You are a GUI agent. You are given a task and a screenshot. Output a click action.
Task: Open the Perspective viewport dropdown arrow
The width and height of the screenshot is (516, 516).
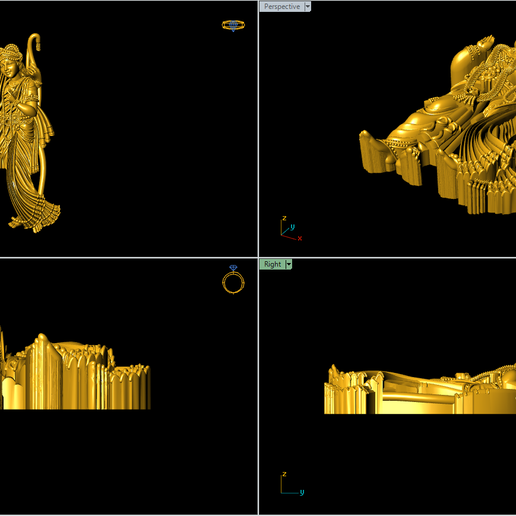coord(308,7)
